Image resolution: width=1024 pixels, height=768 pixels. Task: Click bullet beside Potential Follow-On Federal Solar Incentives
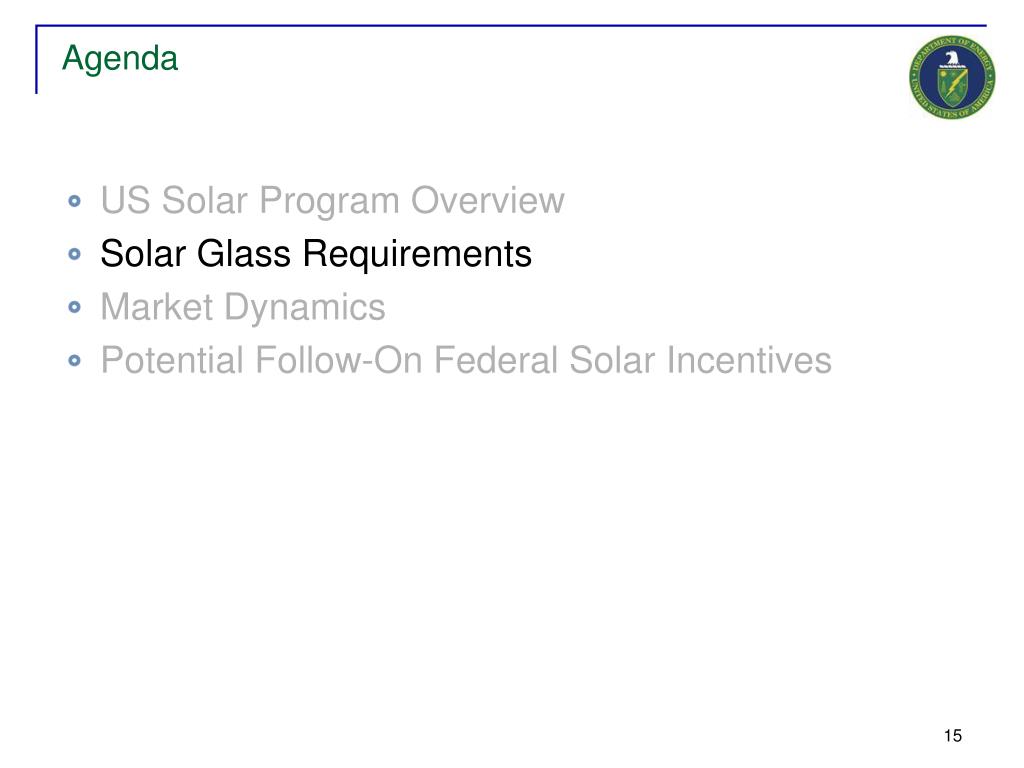click(x=74, y=360)
